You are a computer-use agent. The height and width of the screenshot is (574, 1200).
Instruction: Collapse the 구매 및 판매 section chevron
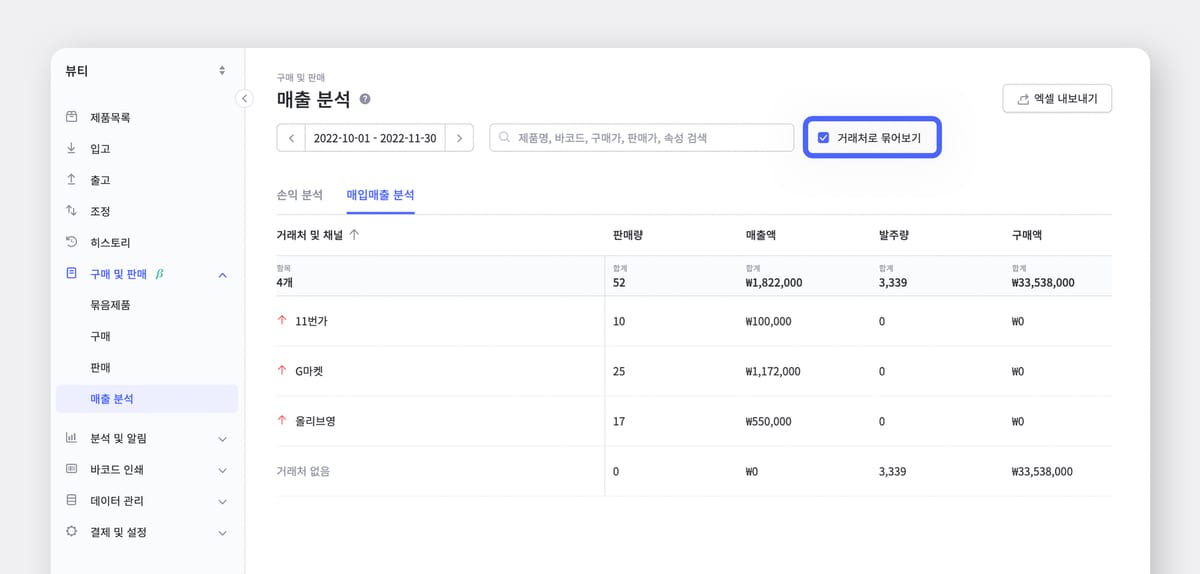[222, 274]
